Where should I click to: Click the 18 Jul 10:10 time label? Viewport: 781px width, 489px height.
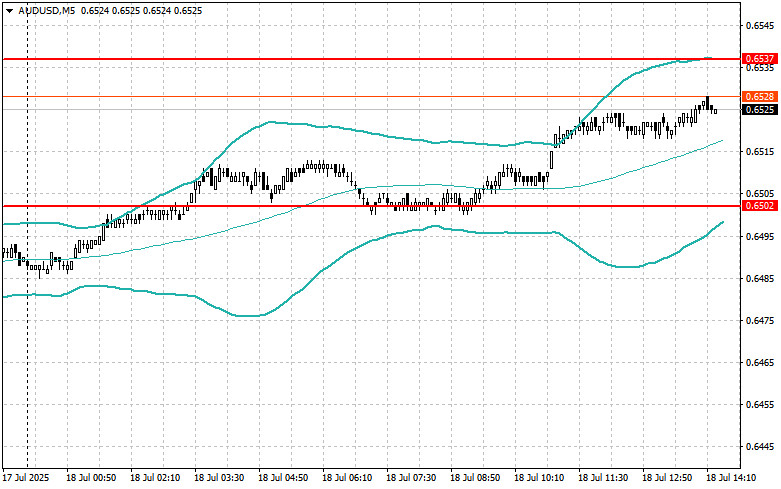pyautogui.click(x=539, y=478)
